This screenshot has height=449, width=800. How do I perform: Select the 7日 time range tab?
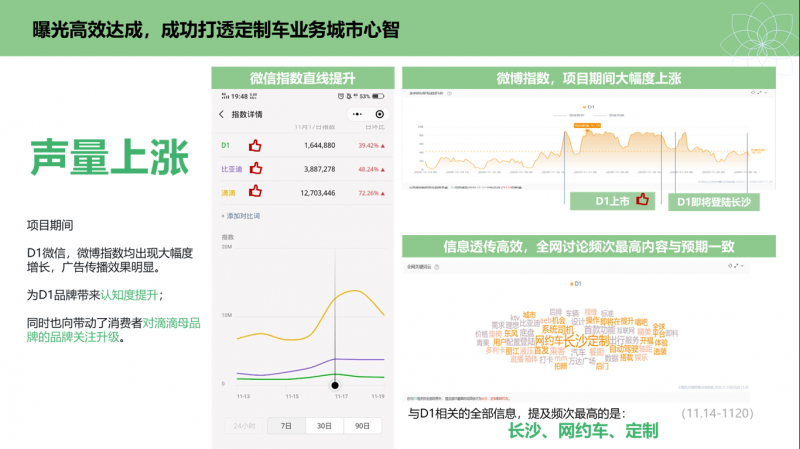286,426
